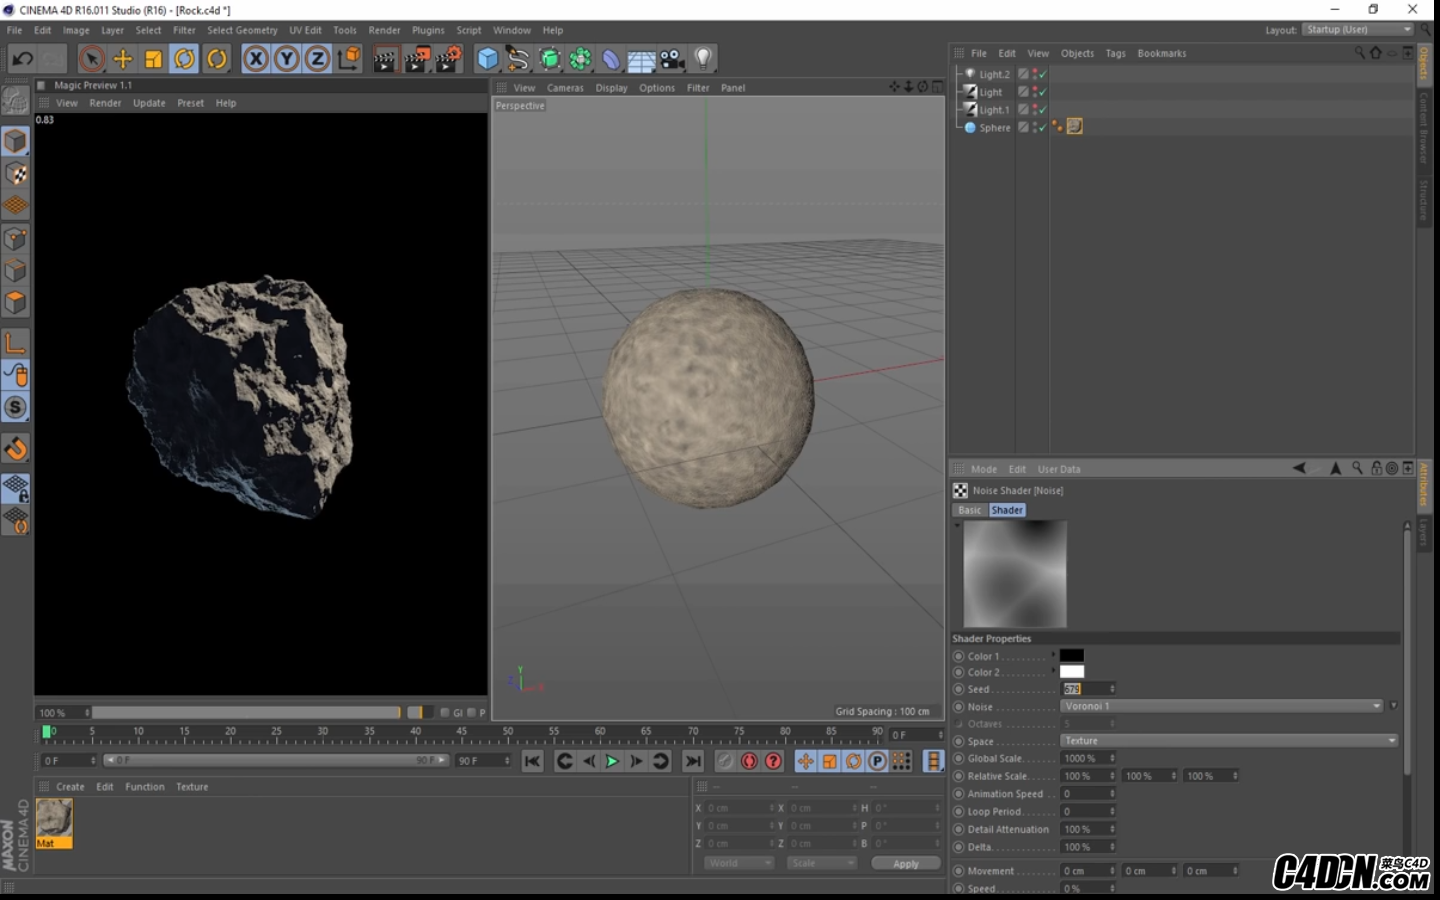1440x900 pixels.
Task: Select the Sphere object in Object Manager
Action: (x=995, y=128)
